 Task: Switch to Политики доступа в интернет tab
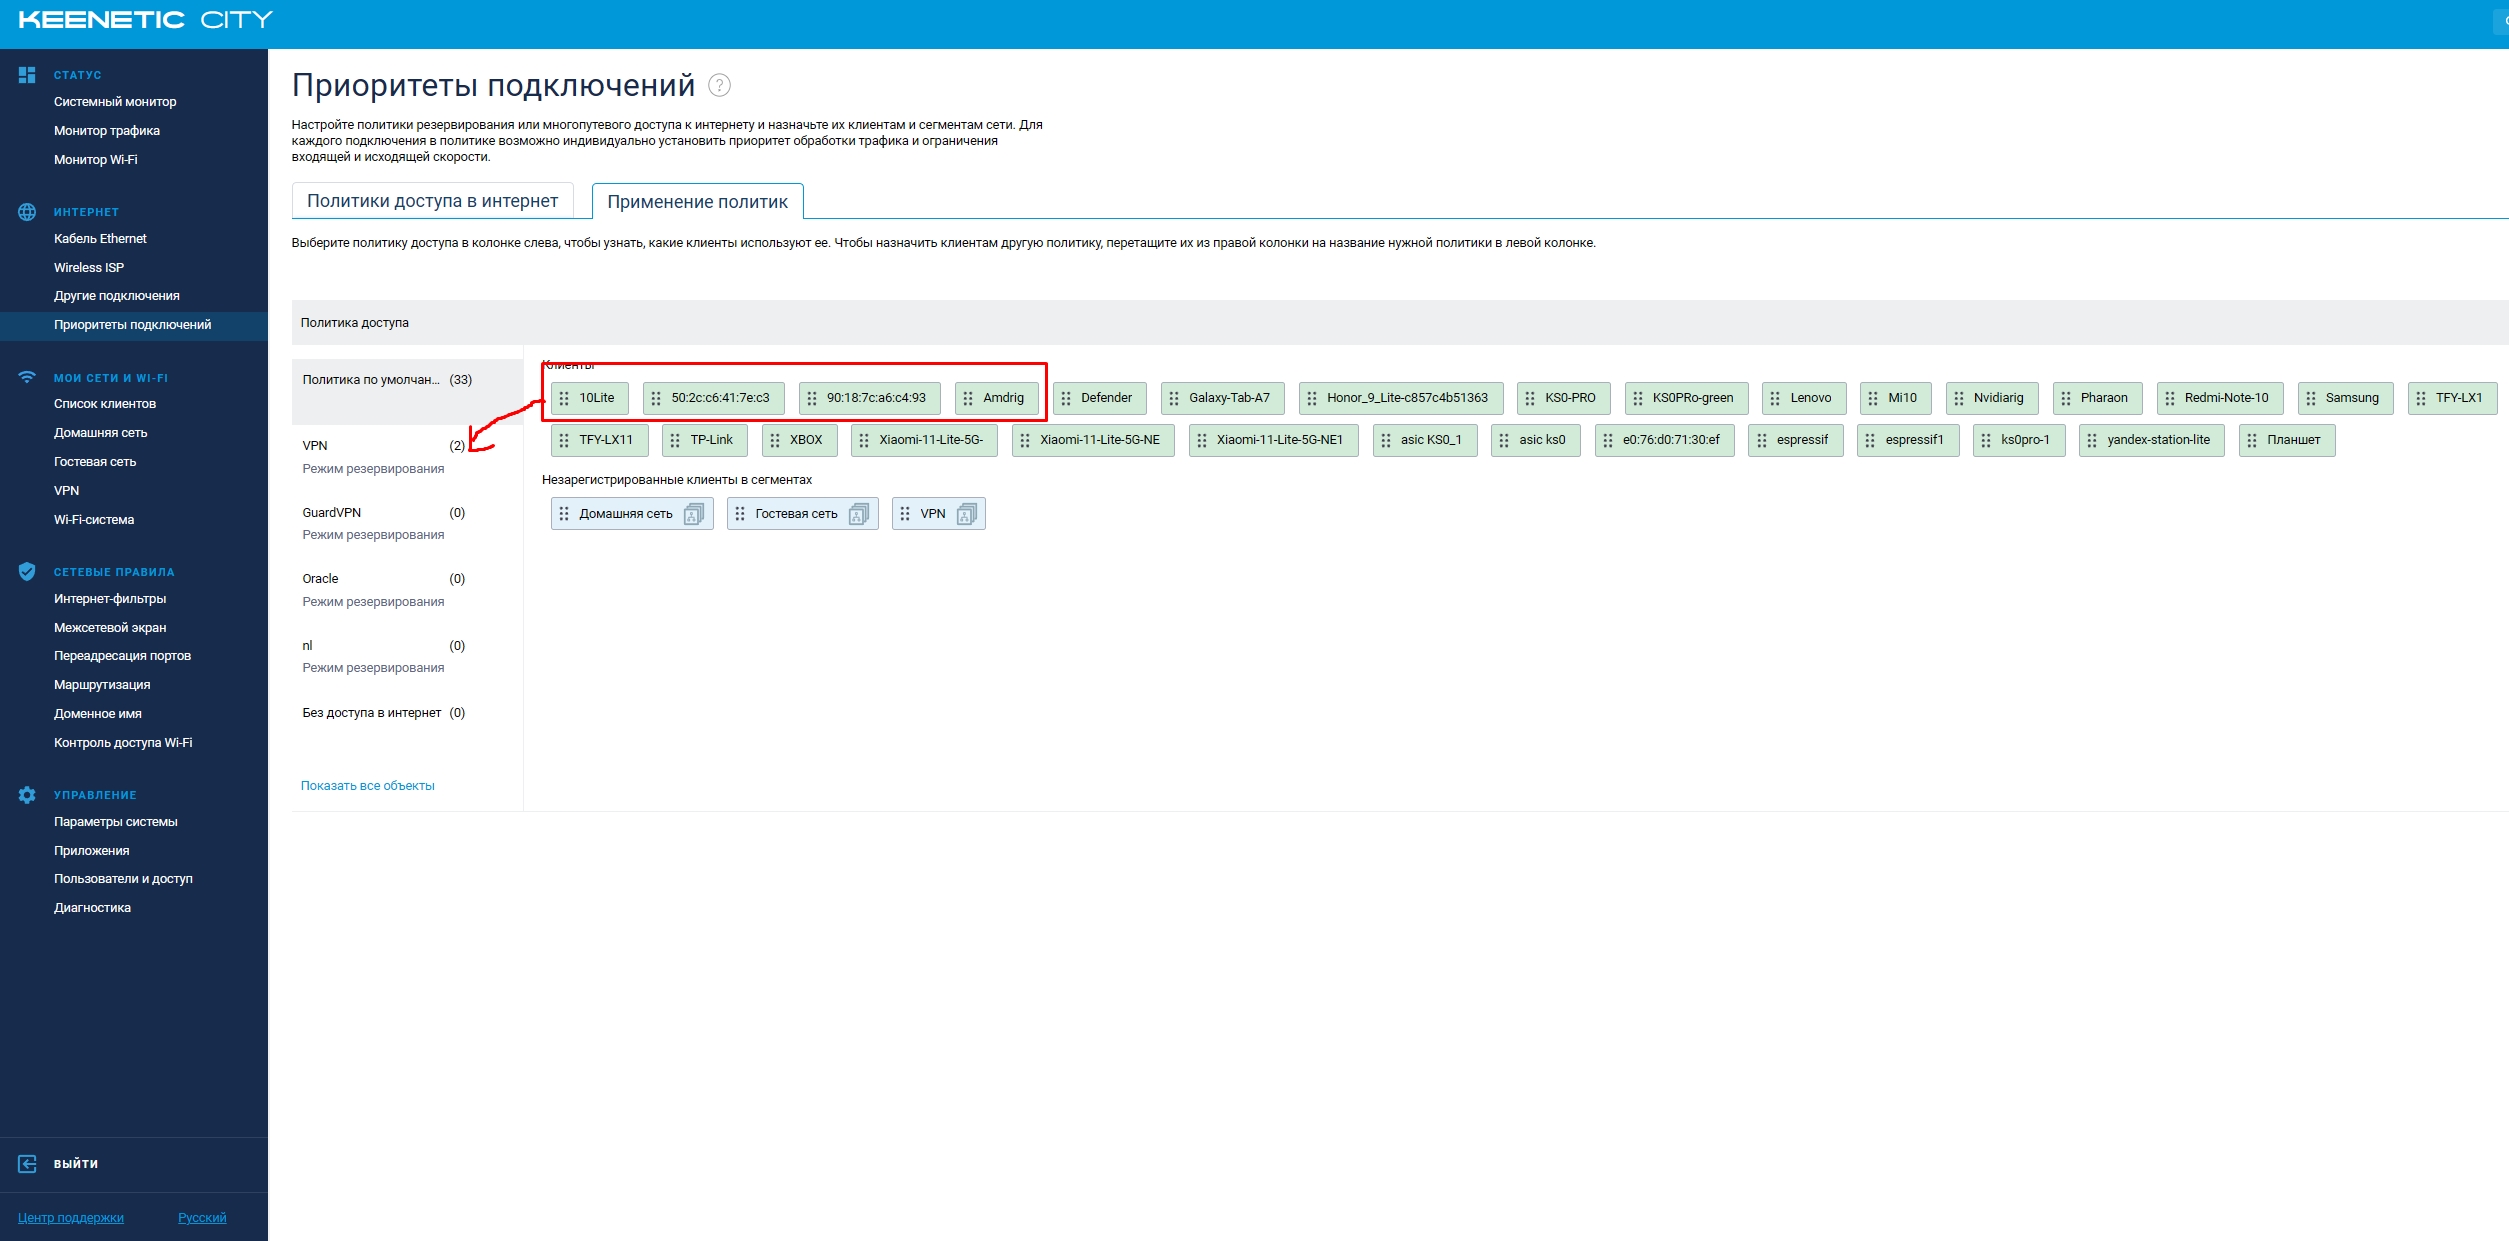432,201
